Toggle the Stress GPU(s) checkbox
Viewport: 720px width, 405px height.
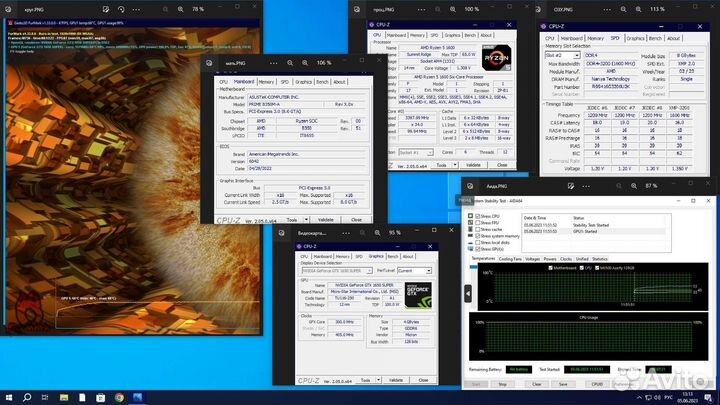[478, 249]
